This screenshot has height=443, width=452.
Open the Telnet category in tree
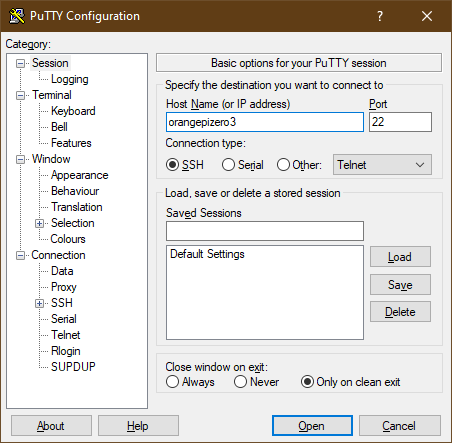pyautogui.click(x=66, y=335)
